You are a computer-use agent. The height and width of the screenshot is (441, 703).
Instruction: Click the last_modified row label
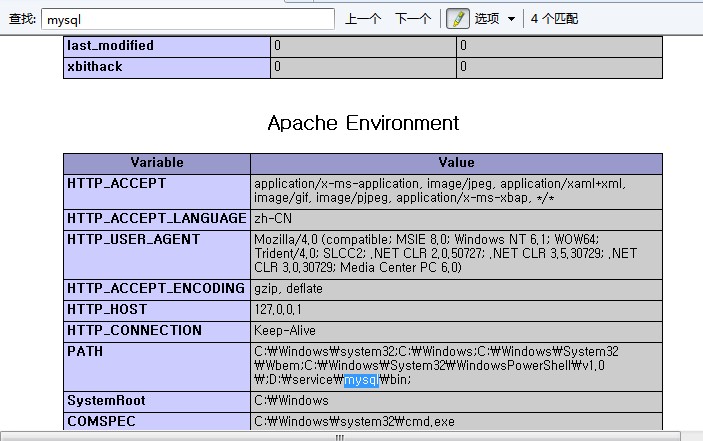coord(110,46)
